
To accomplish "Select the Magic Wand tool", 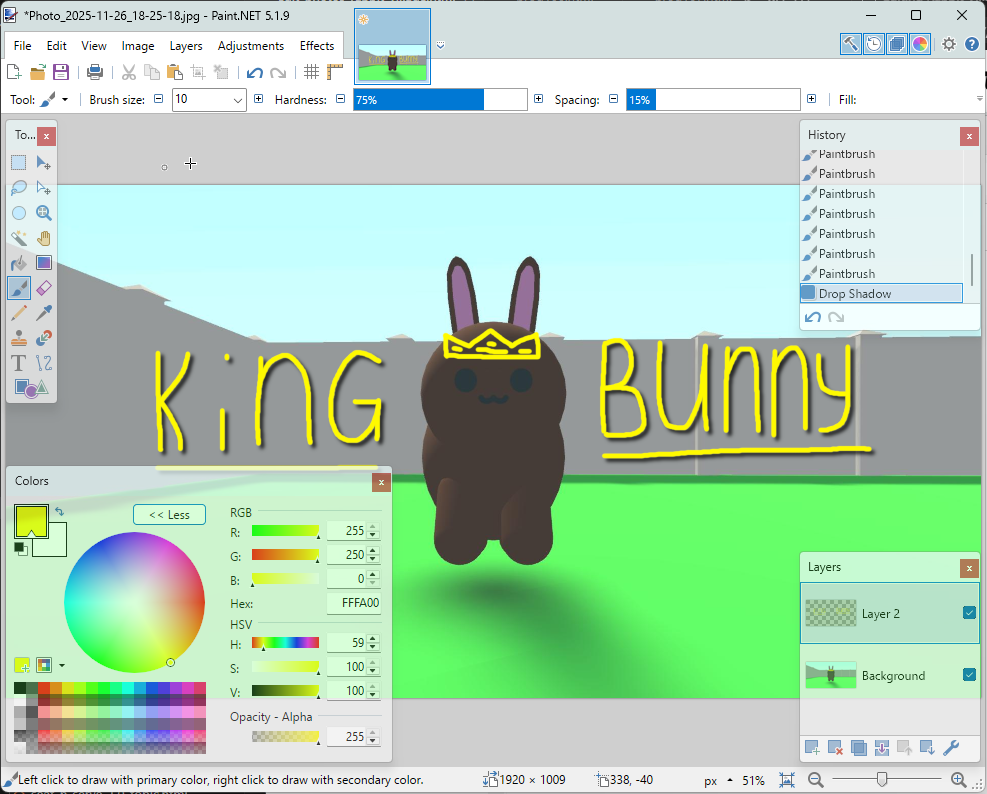I will (19, 238).
